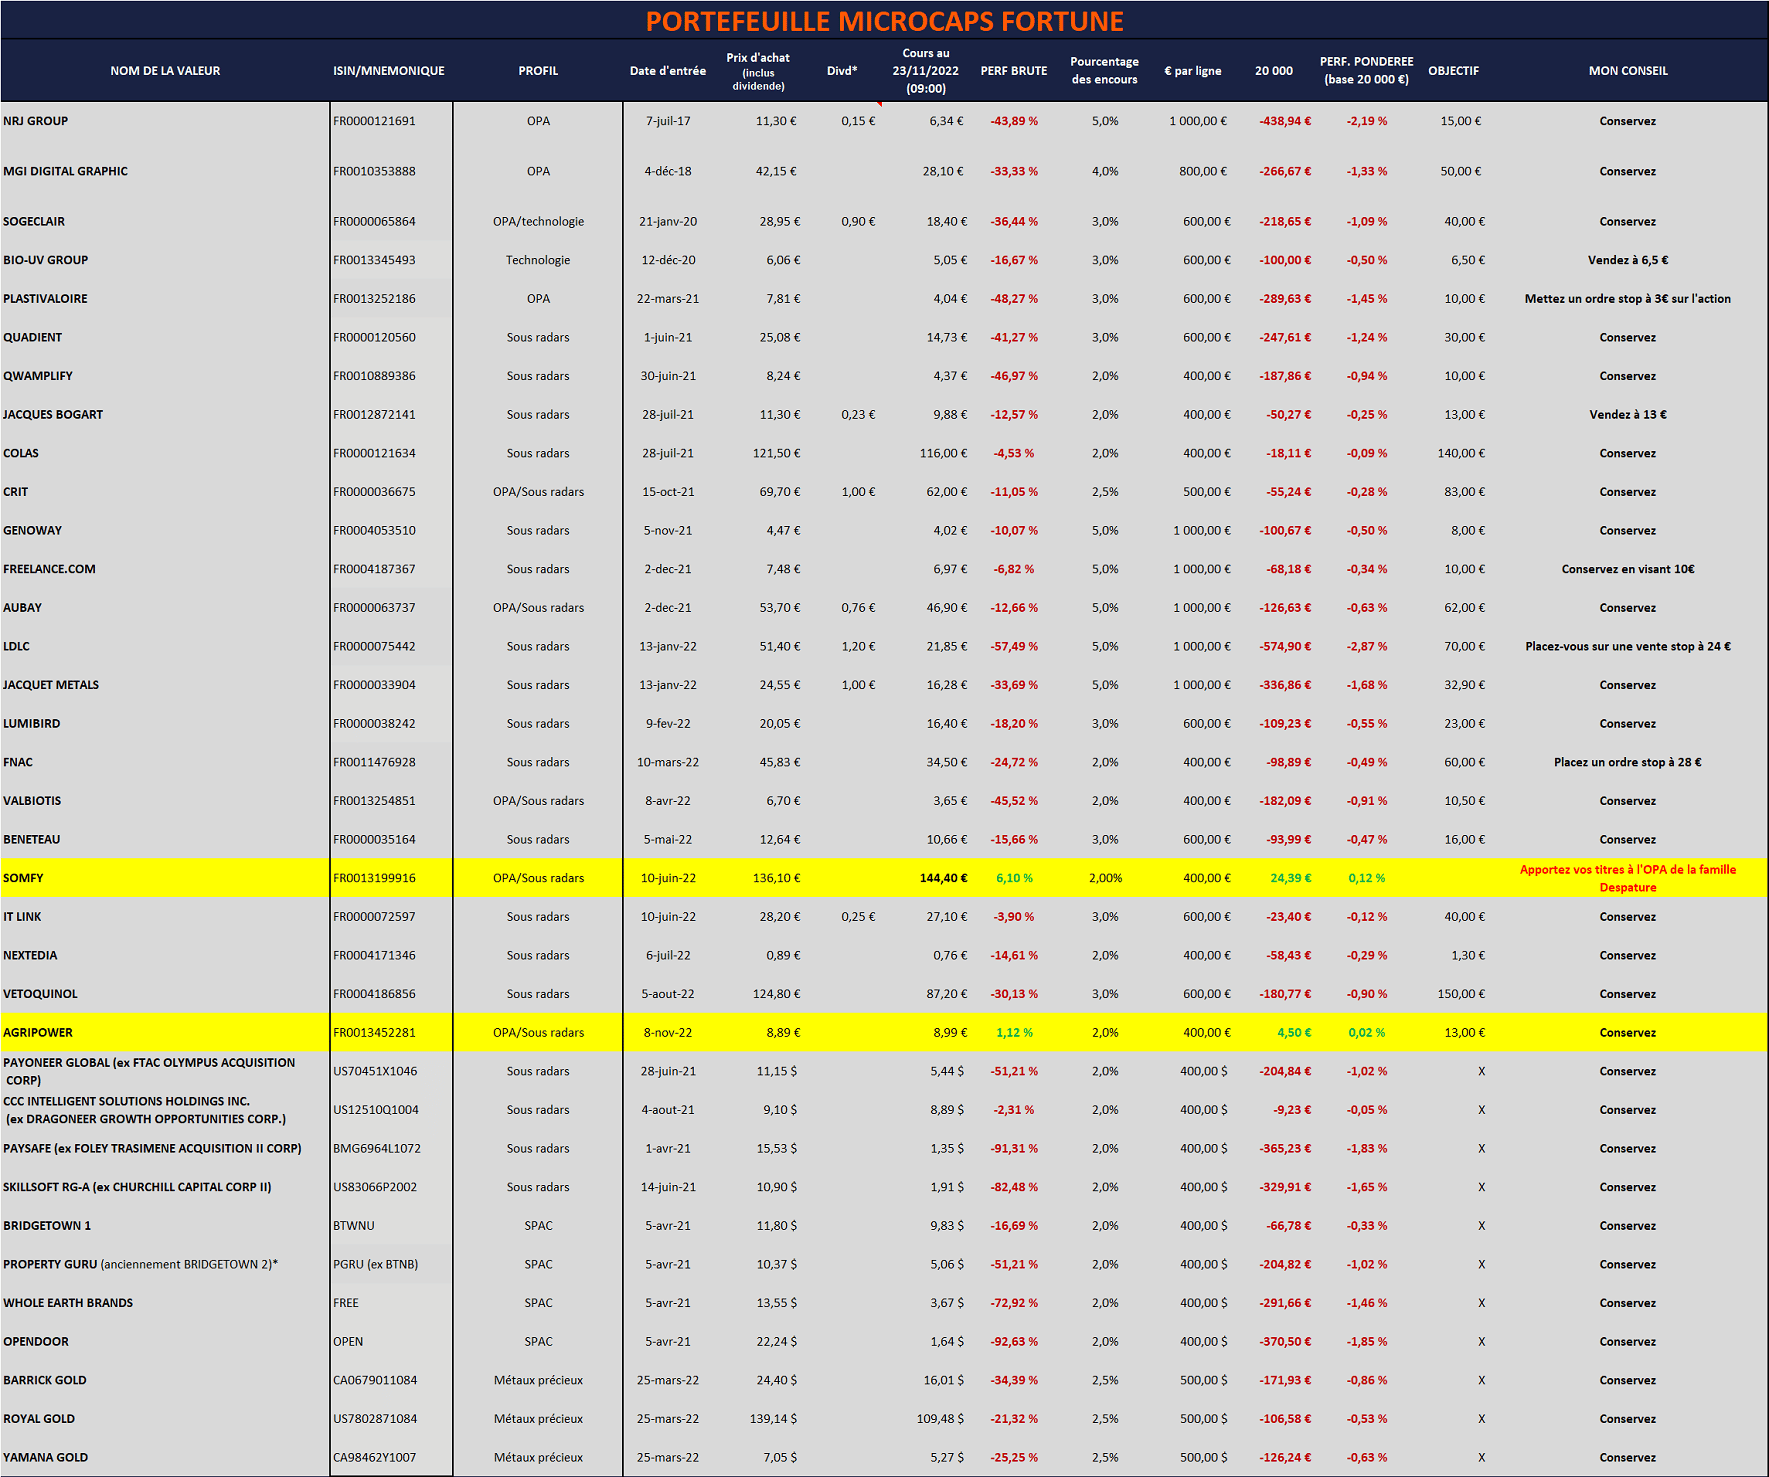Select the PAYSAFE name cell
Viewport: 1769px width, 1477px height.
click(152, 1149)
